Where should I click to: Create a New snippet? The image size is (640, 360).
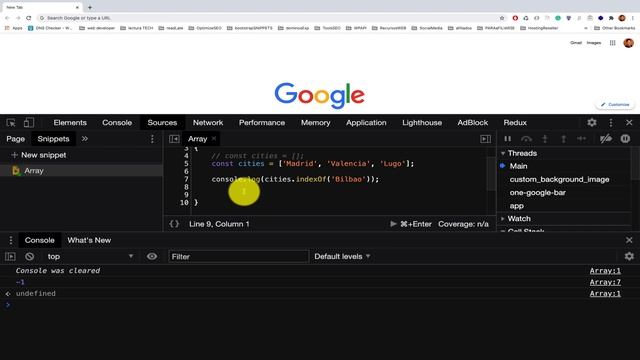(39, 155)
